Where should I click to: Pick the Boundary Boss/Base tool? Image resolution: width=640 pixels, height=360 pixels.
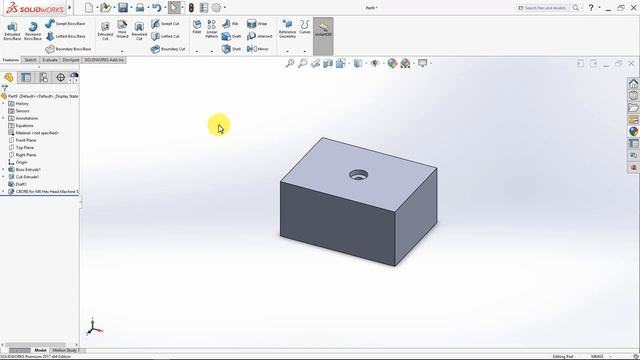tap(68, 49)
